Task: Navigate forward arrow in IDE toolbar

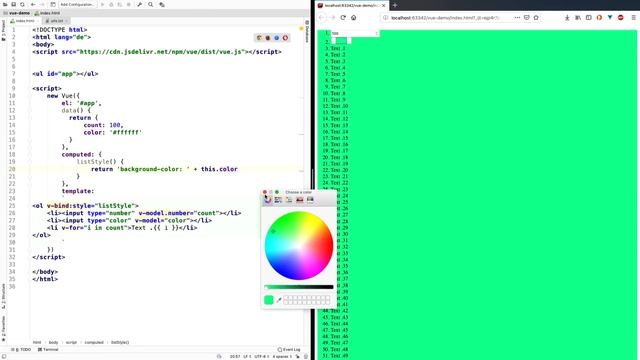Action: pos(42,4)
